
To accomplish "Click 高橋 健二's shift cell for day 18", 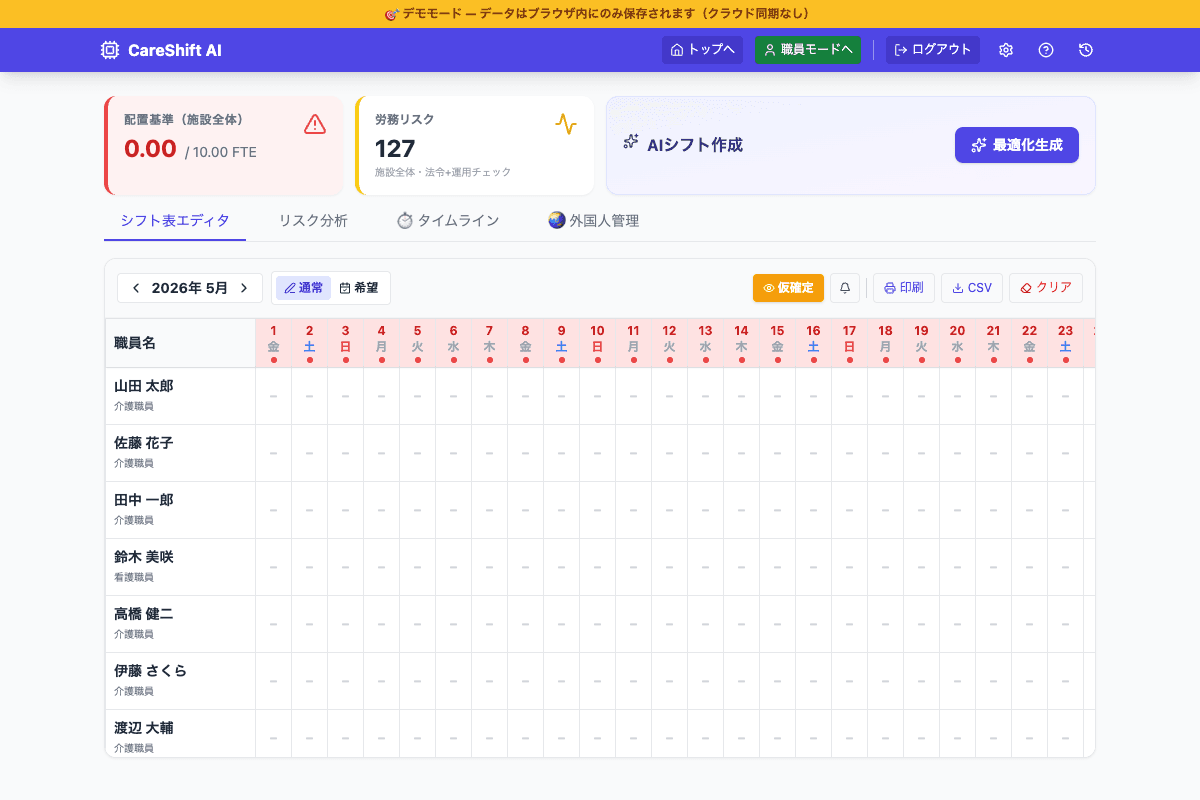I will coord(885,624).
